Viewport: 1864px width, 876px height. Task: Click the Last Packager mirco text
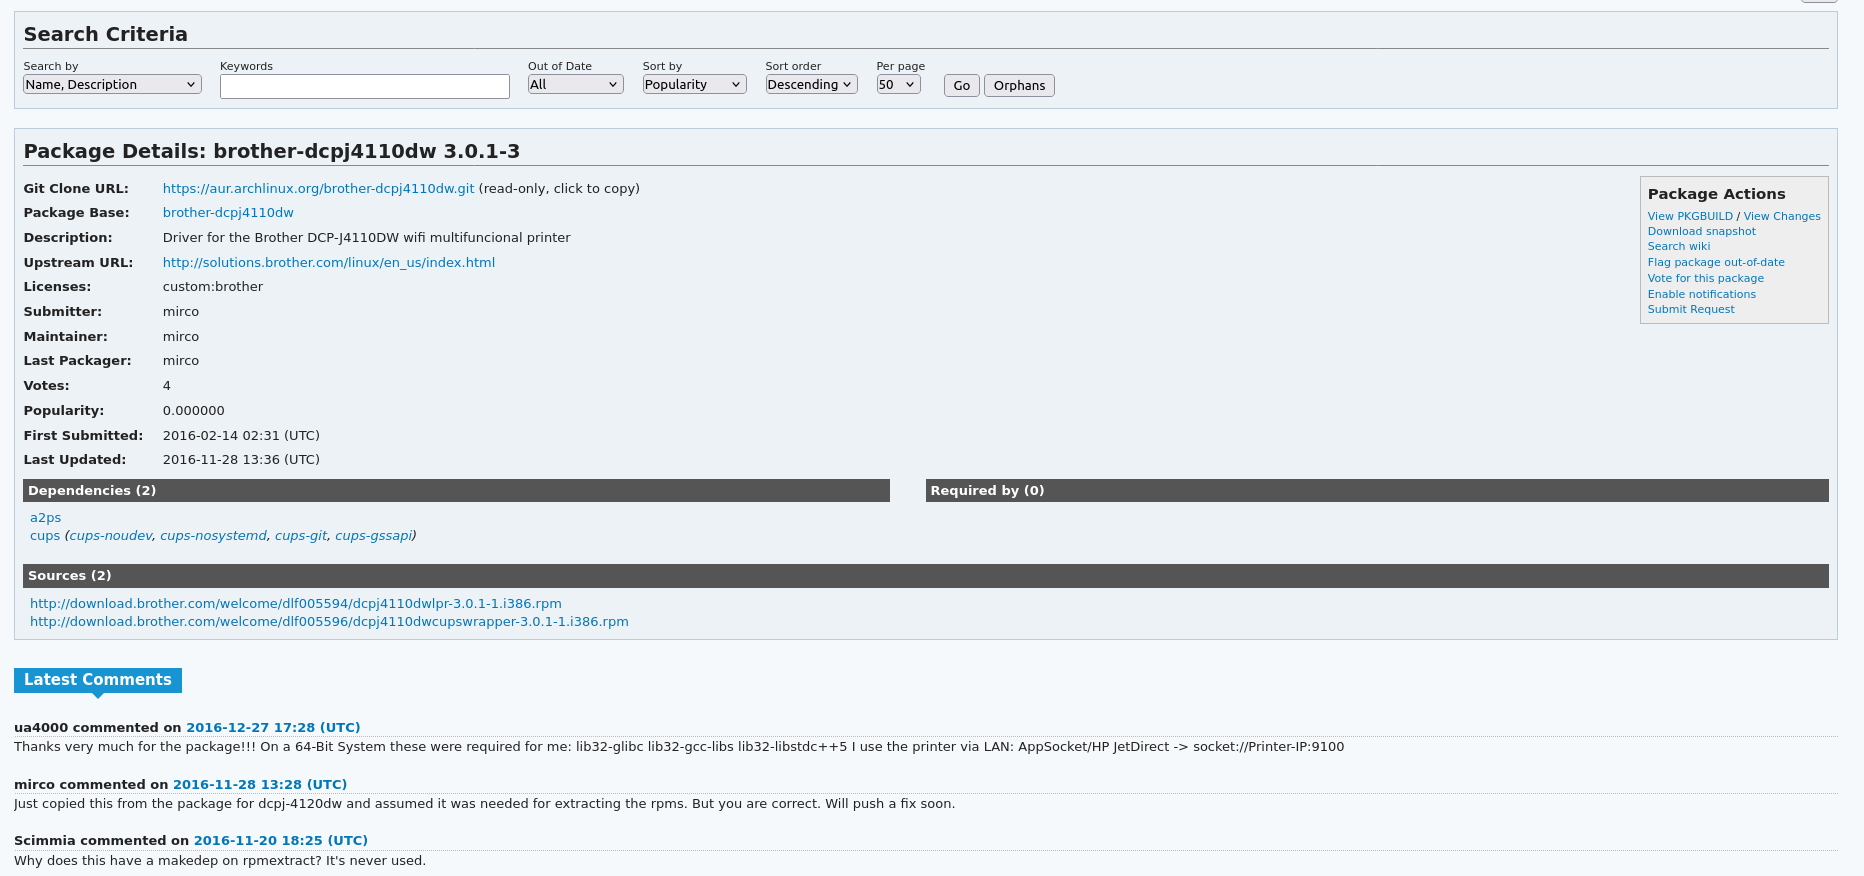click(181, 361)
